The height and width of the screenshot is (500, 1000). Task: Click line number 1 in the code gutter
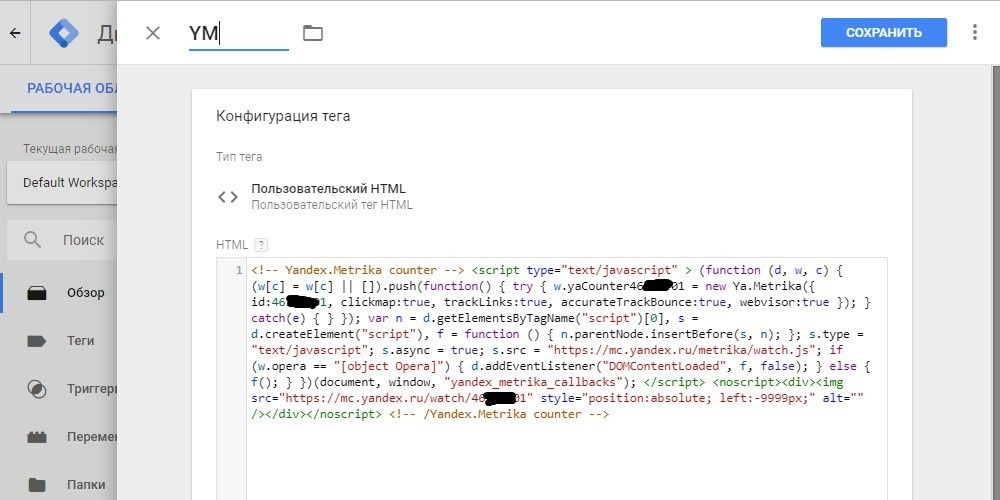pos(239,270)
